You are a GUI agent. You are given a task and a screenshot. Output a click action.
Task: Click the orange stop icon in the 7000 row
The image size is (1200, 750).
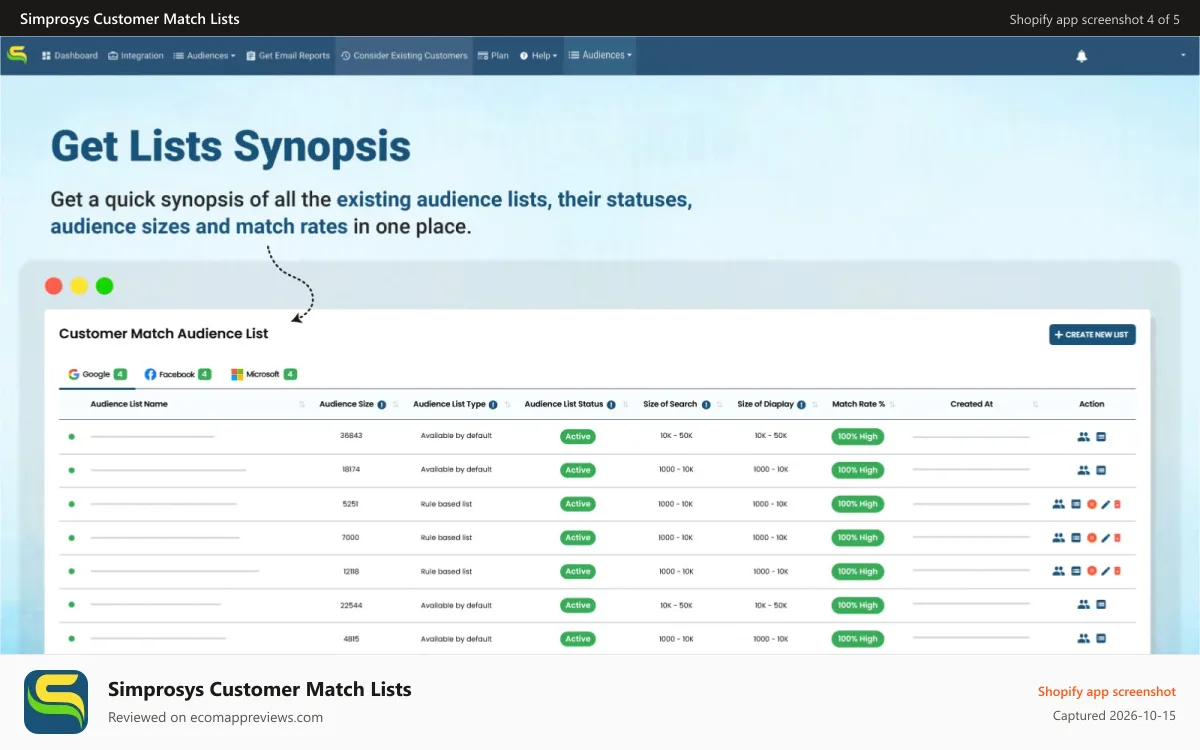1091,538
